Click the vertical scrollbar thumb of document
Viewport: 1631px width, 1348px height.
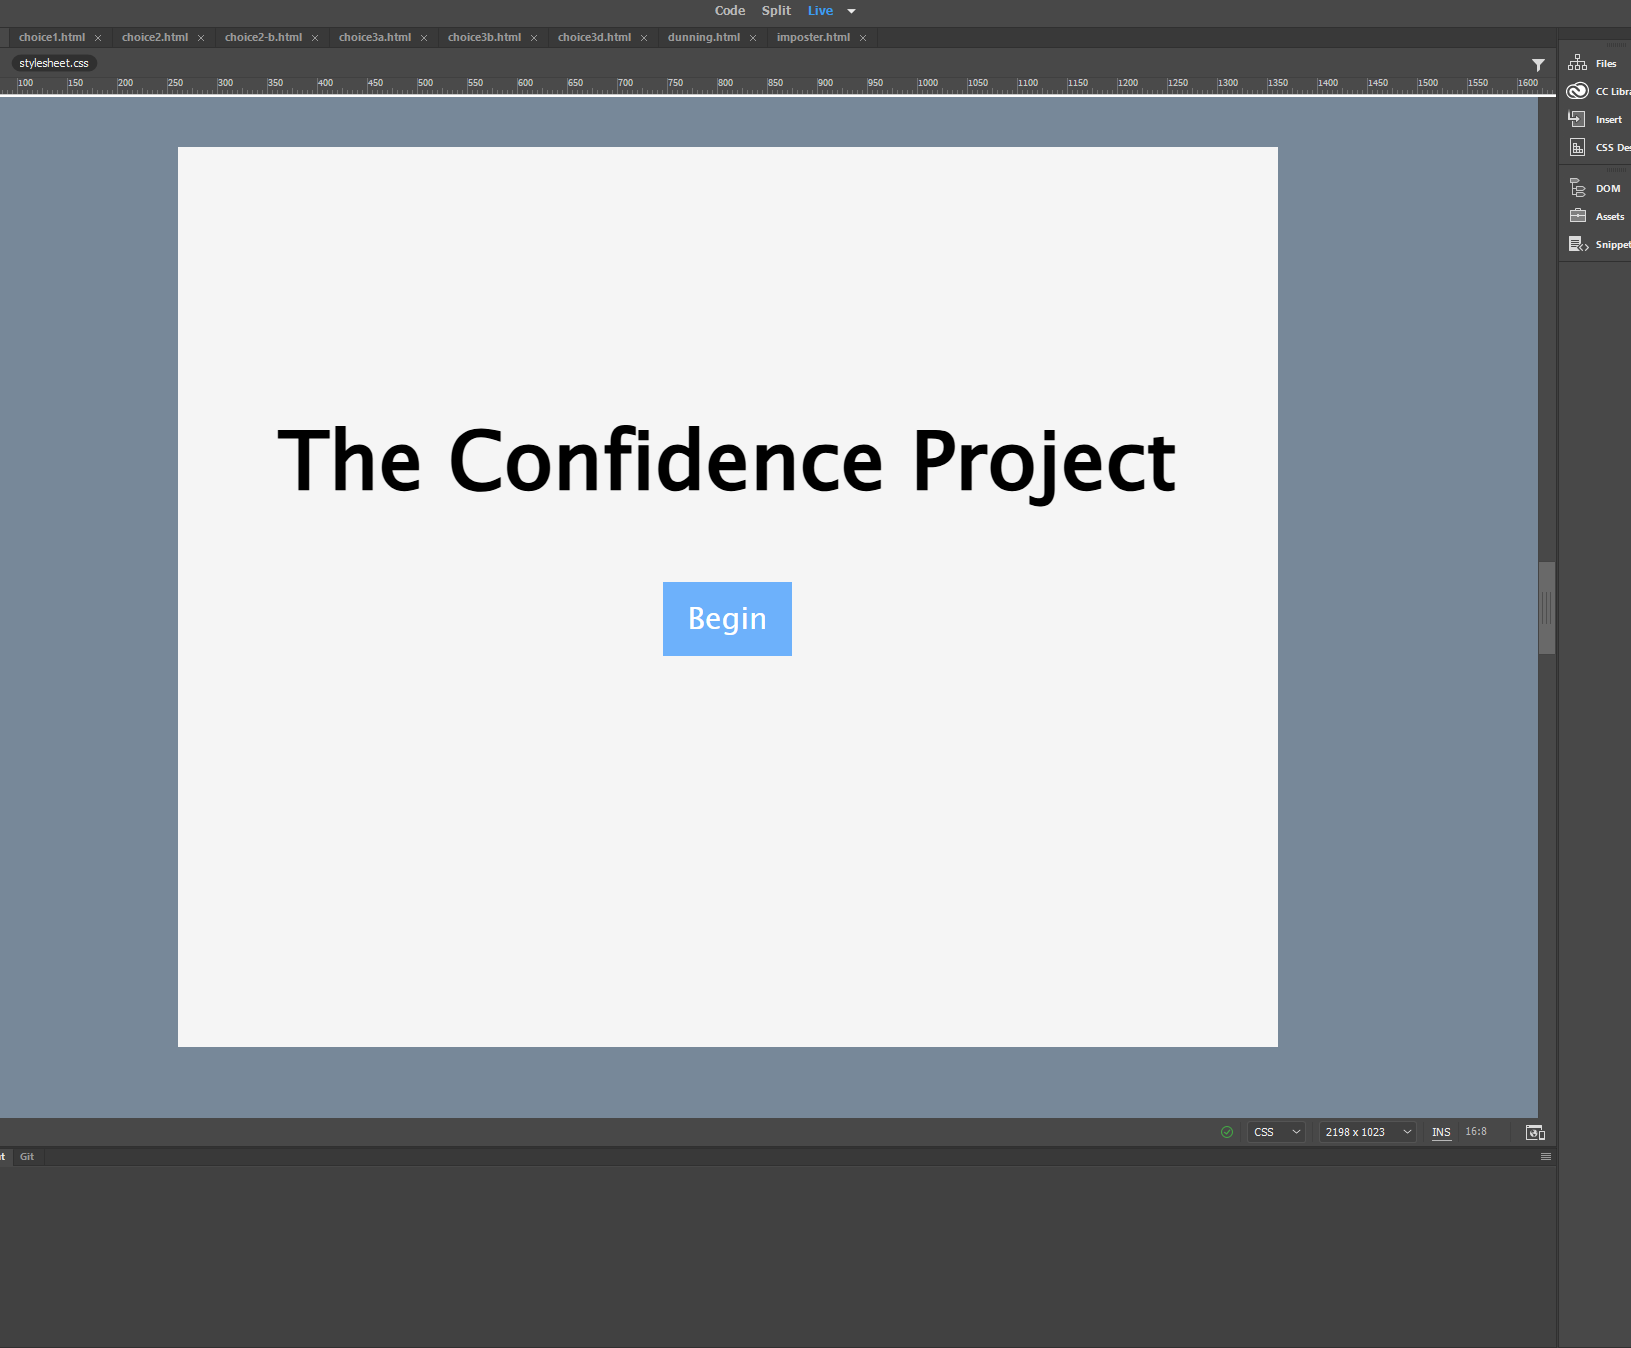[1547, 608]
